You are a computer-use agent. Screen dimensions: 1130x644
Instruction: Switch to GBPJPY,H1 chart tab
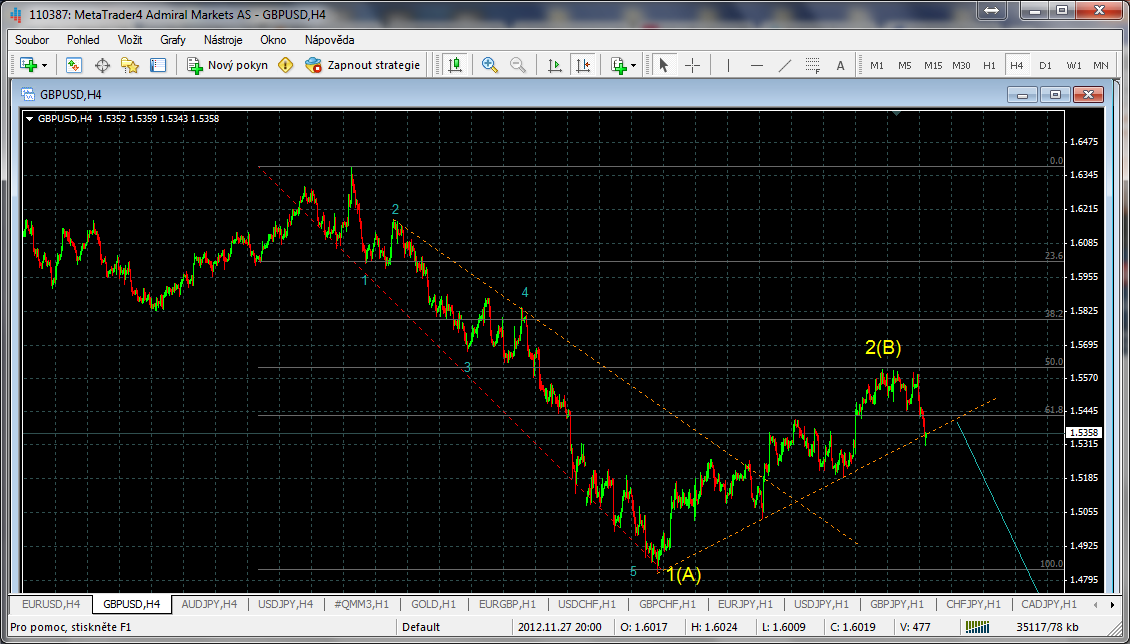click(897, 604)
